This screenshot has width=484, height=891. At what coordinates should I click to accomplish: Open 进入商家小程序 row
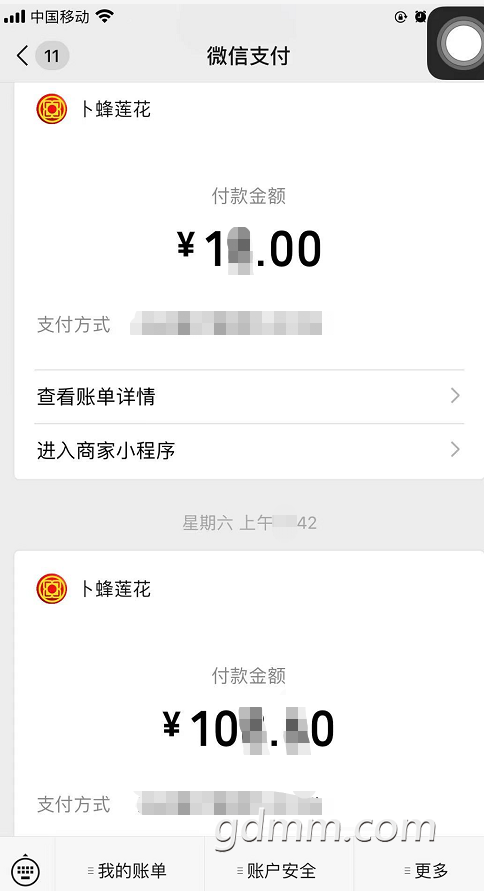pos(249,451)
